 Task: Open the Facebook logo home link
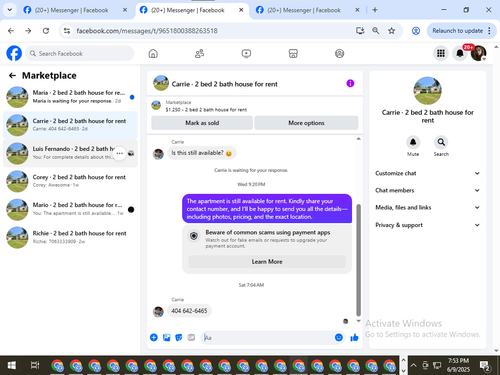14,53
